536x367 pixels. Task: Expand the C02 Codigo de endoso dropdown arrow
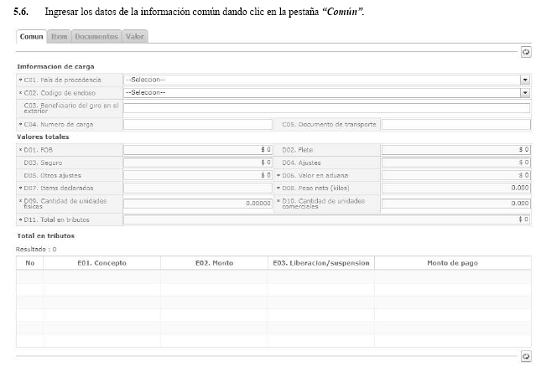525,93
